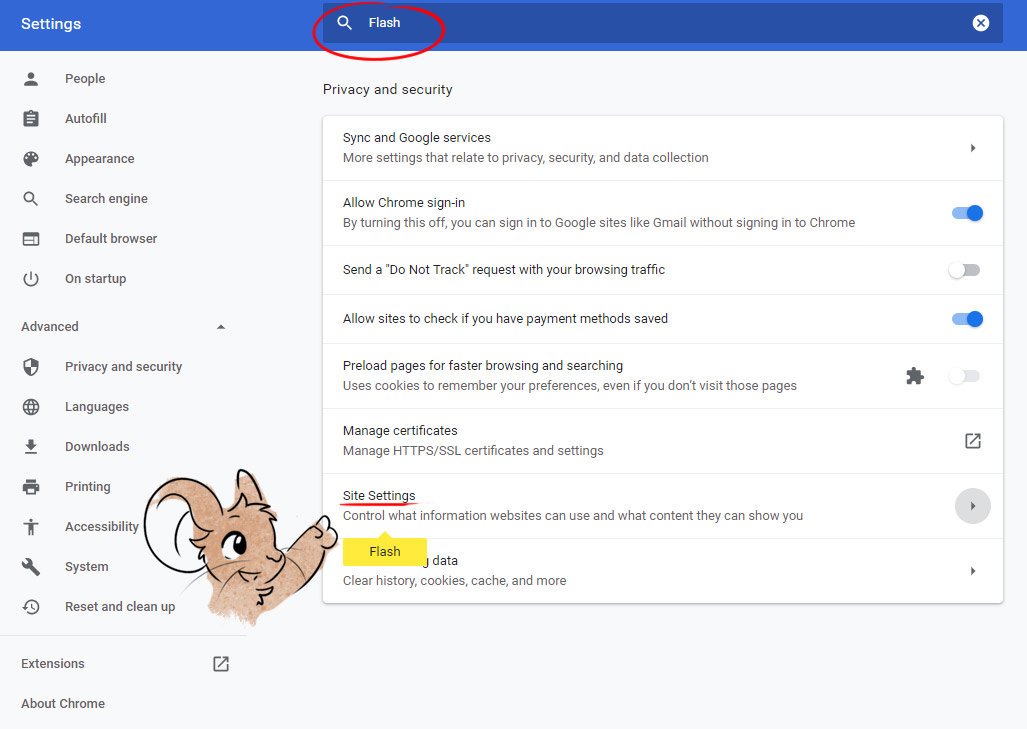Click the Extensions external-link icon
Viewport: 1027px width, 729px height.
tap(221, 664)
